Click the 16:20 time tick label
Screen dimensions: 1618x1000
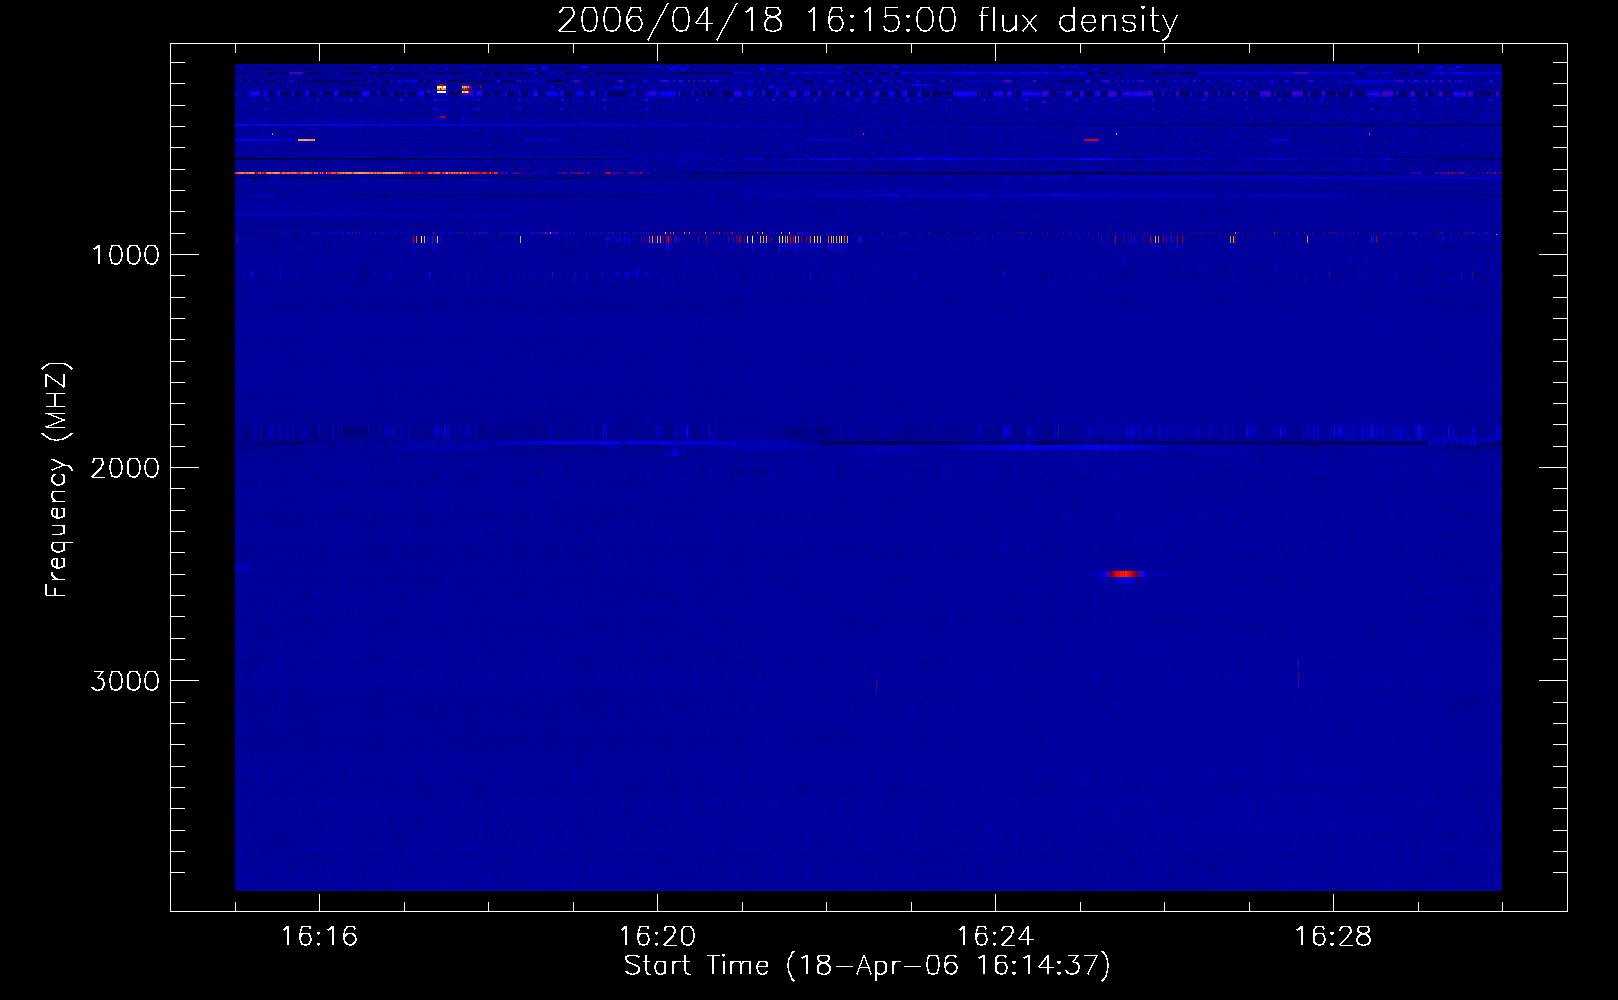(x=657, y=936)
